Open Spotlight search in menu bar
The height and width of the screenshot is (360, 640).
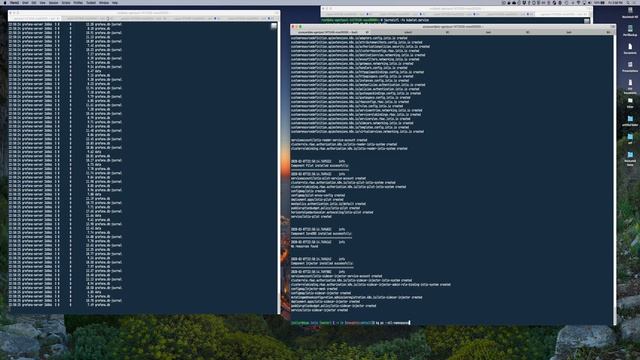(x=629, y=2)
